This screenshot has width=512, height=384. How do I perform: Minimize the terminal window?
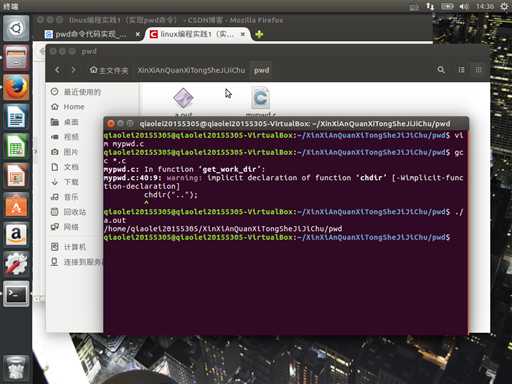pos(120,124)
